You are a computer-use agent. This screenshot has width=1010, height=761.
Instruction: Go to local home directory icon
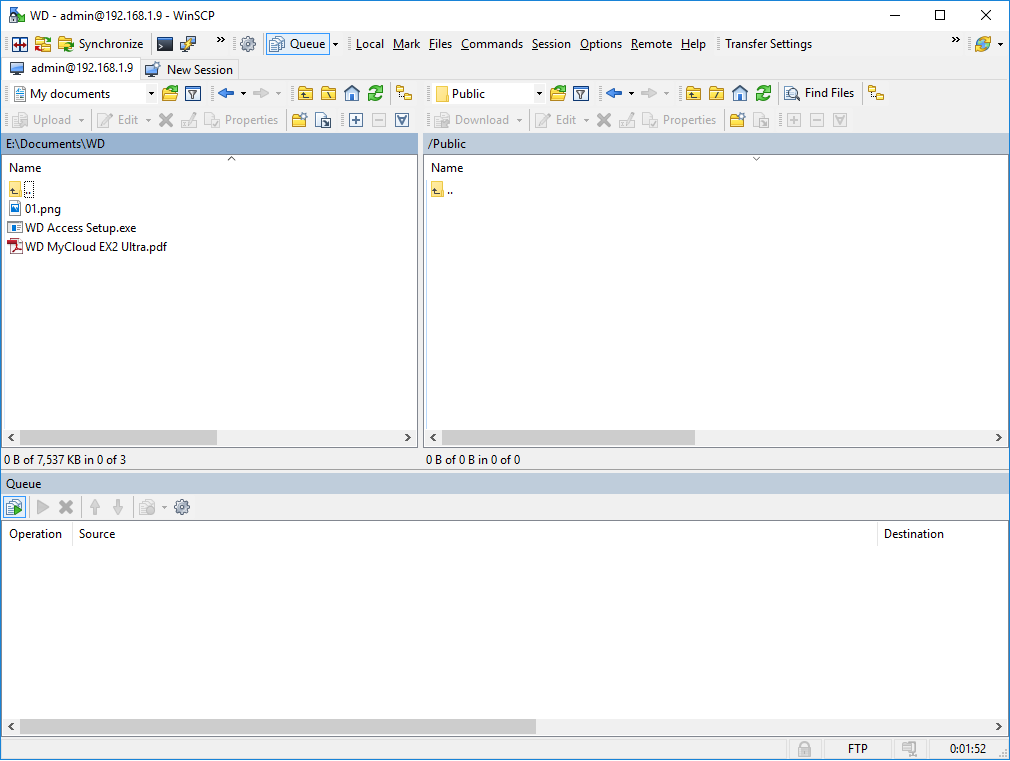pyautogui.click(x=352, y=93)
